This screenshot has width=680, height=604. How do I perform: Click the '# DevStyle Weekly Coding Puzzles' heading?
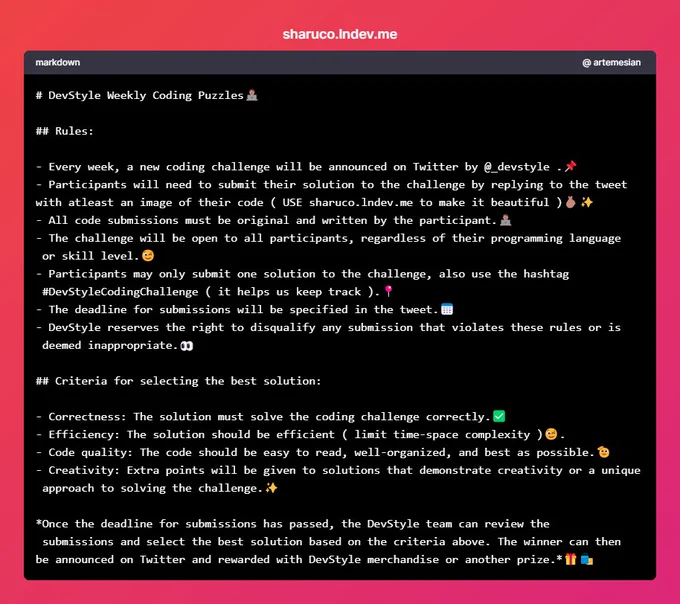coord(140,95)
